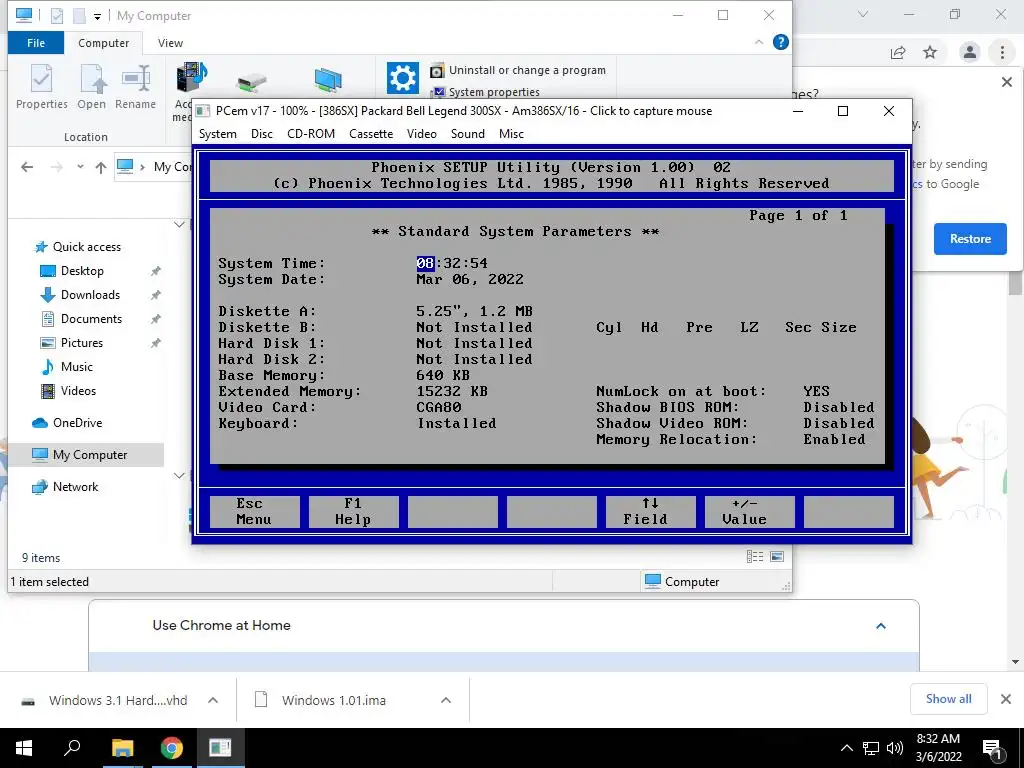
Task: Open the Sound menu in PCem
Action: (468, 134)
